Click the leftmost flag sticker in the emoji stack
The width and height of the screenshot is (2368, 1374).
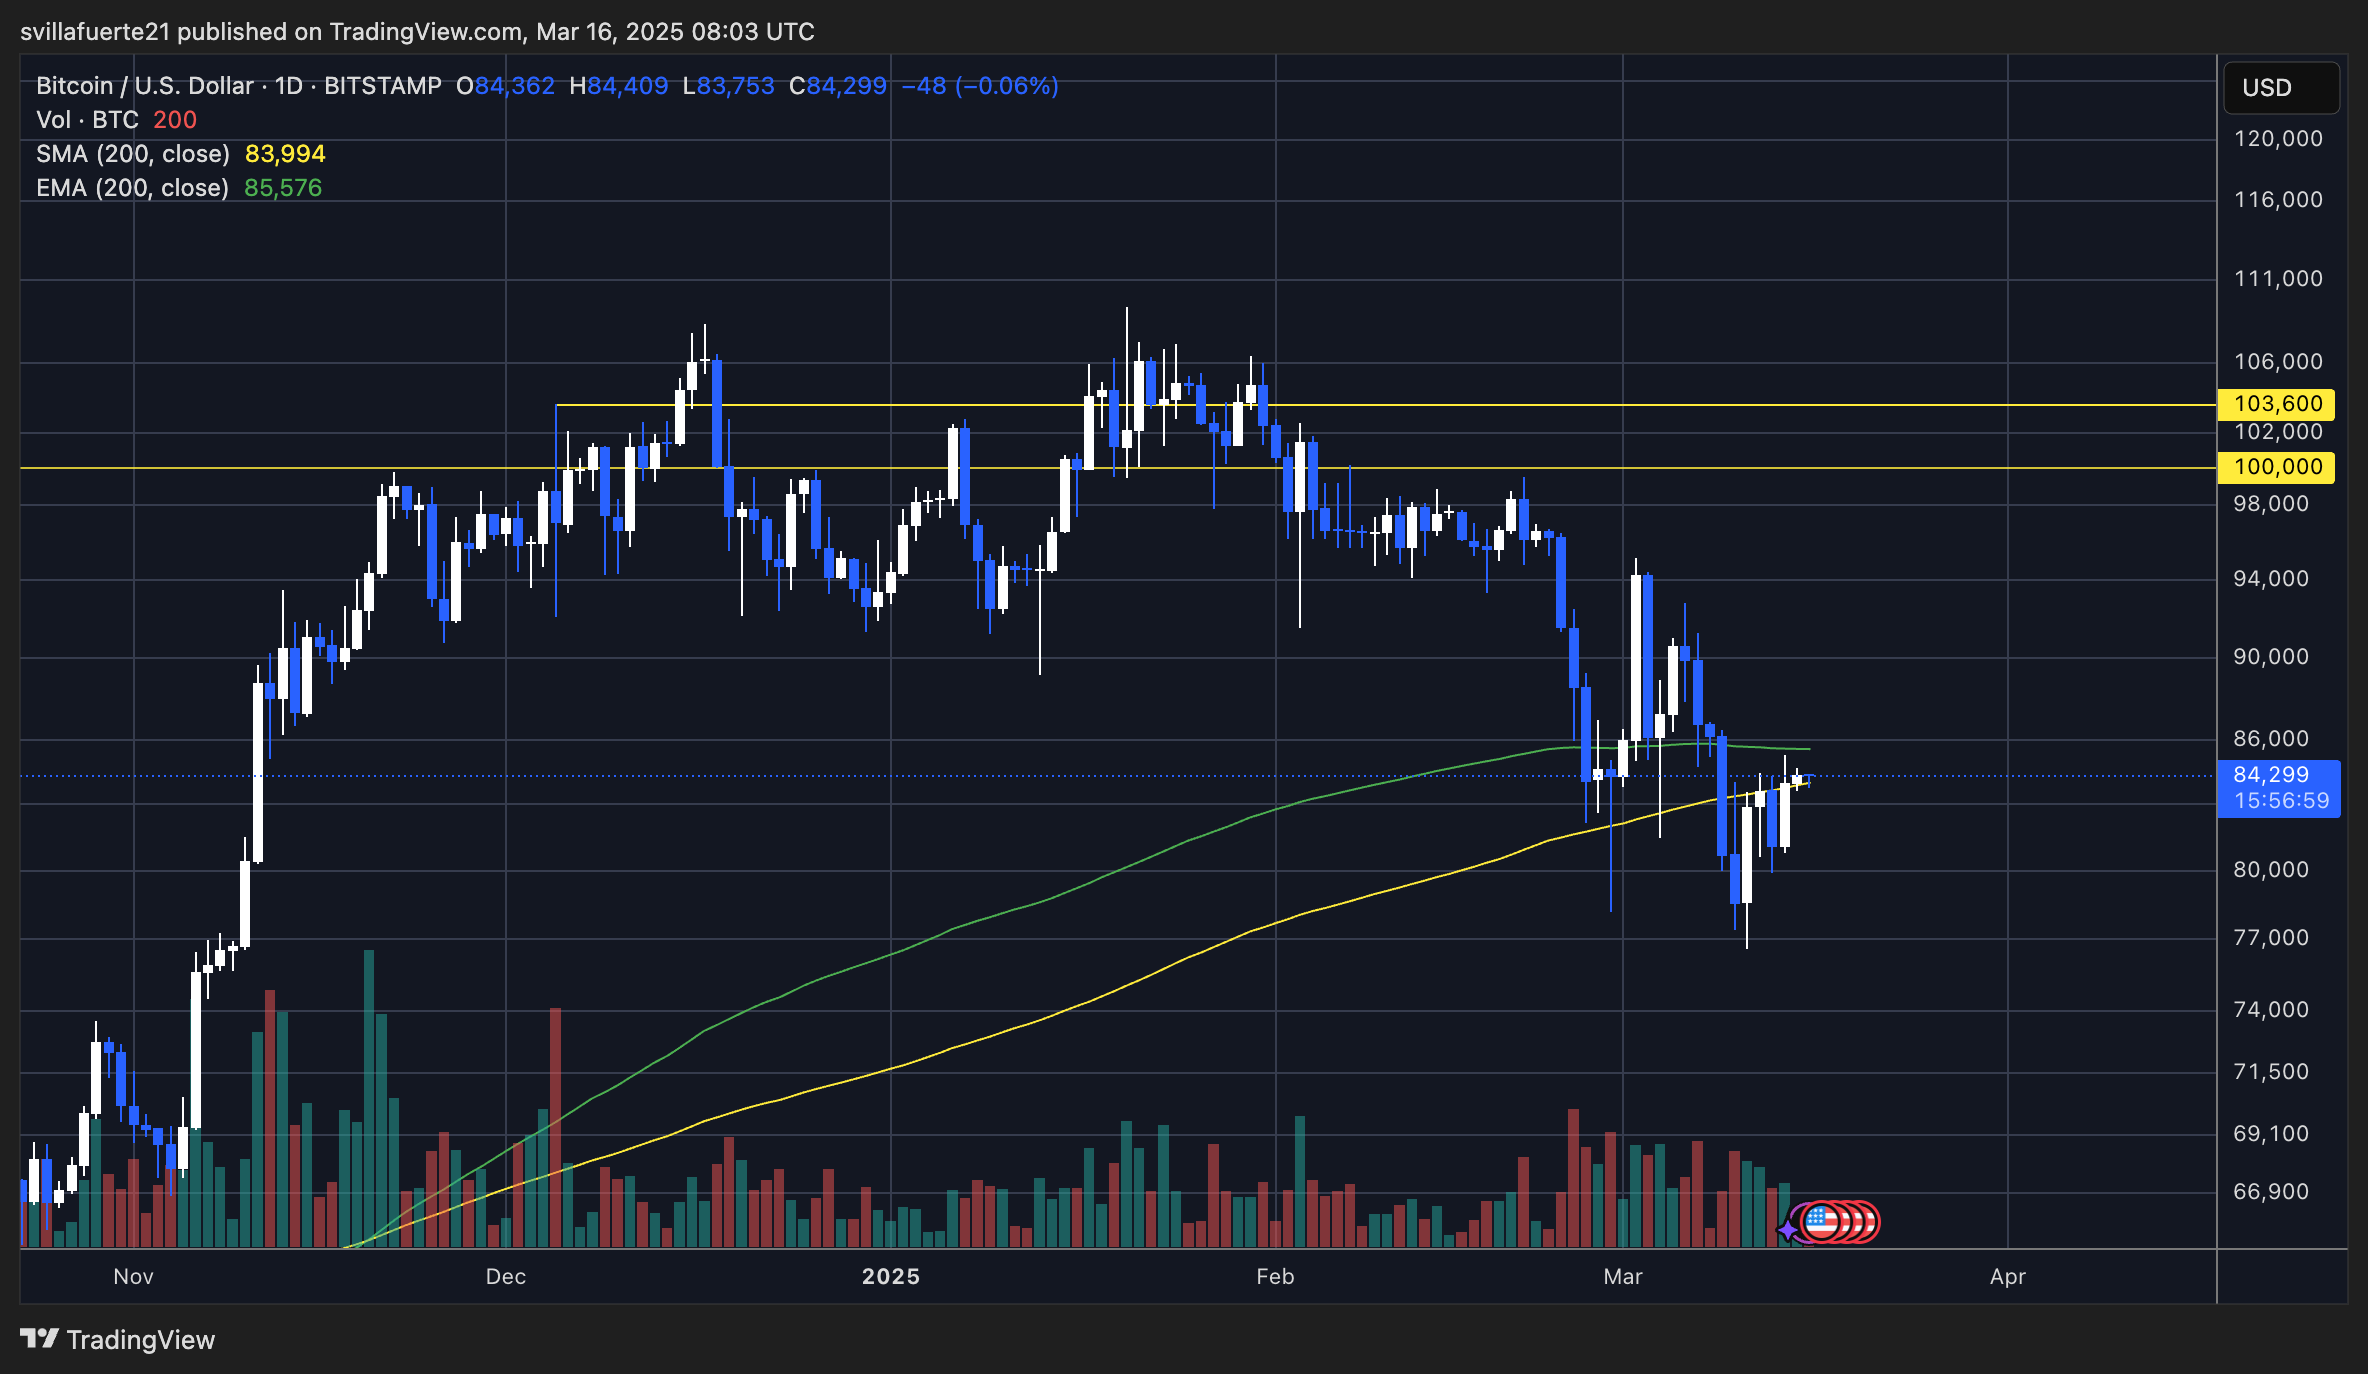coord(1822,1222)
